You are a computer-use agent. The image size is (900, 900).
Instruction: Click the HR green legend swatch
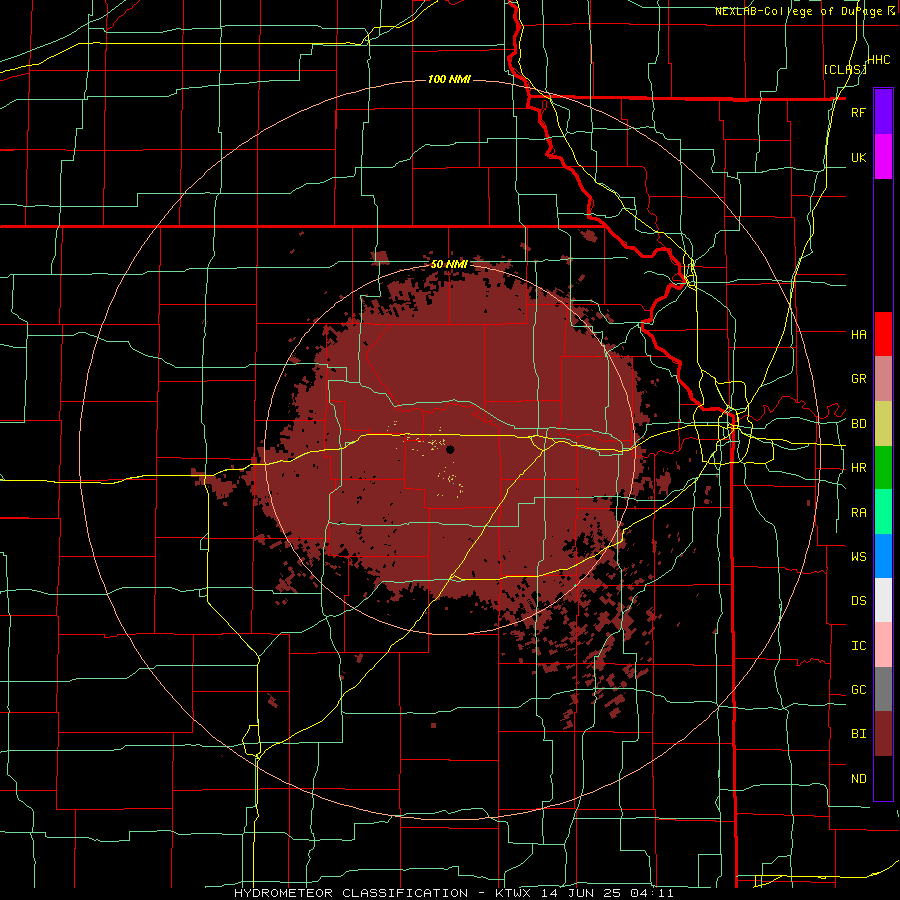click(883, 468)
